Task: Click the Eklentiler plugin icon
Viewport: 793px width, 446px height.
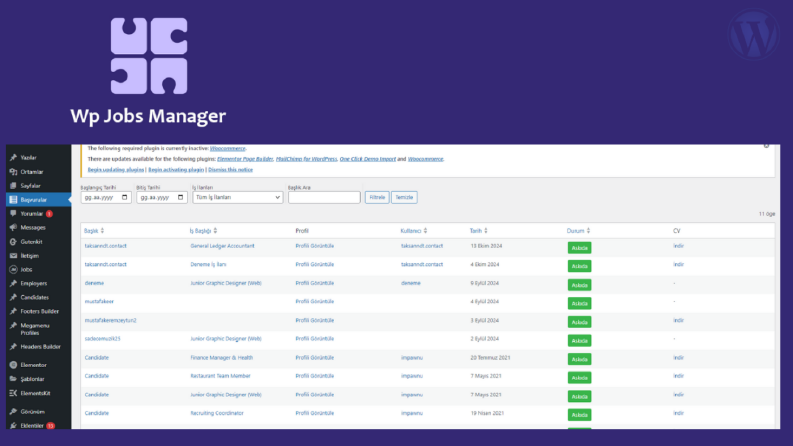Action: point(13,426)
